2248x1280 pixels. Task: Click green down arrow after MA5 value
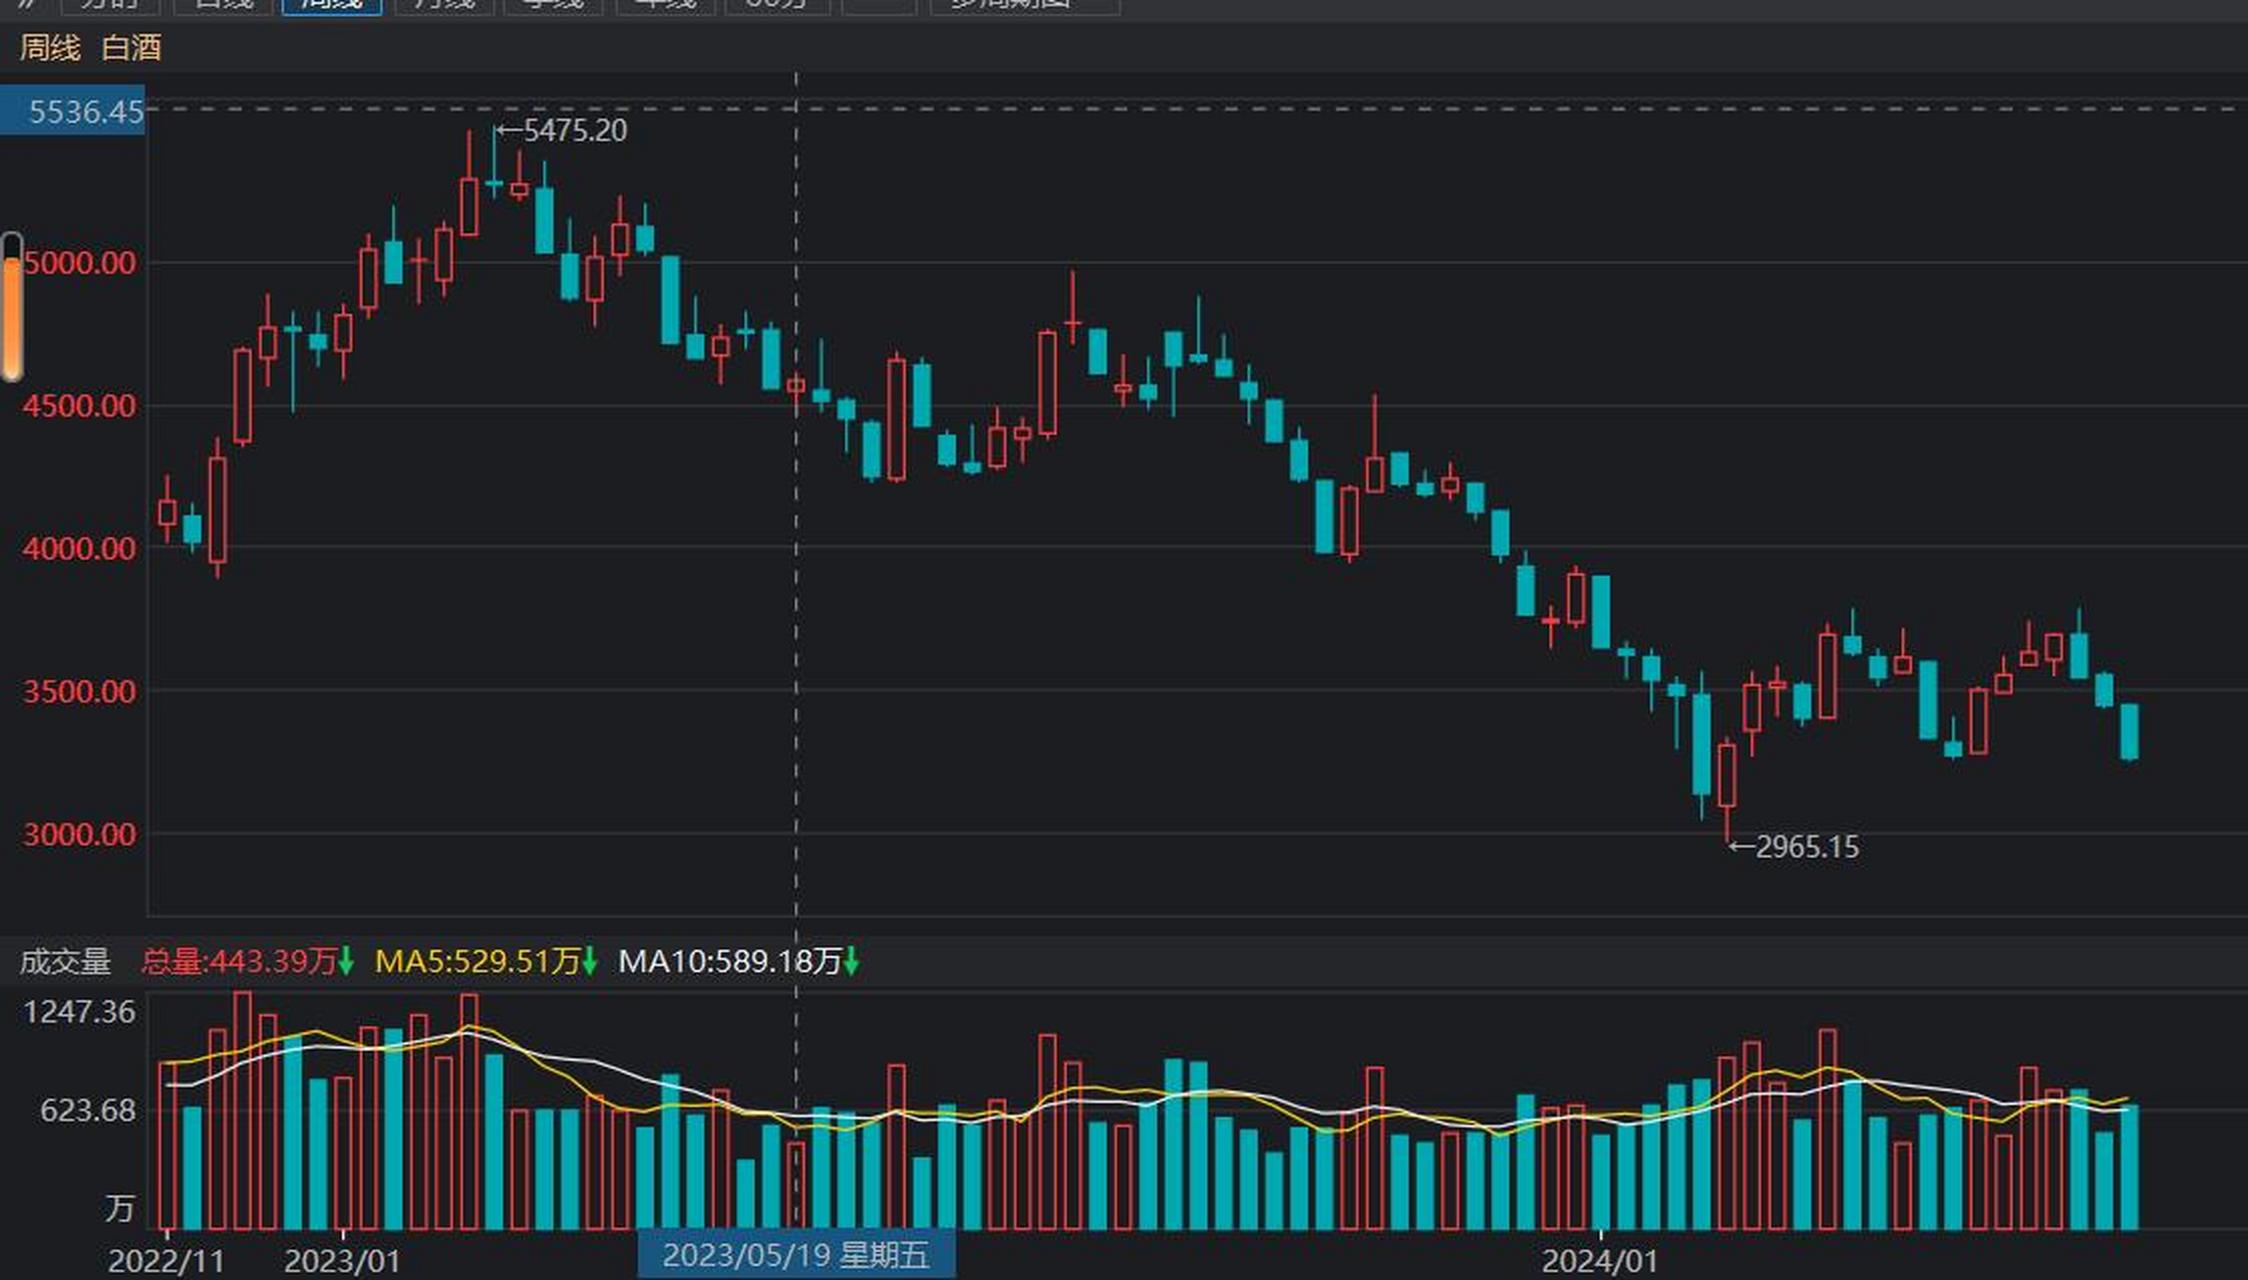click(590, 962)
